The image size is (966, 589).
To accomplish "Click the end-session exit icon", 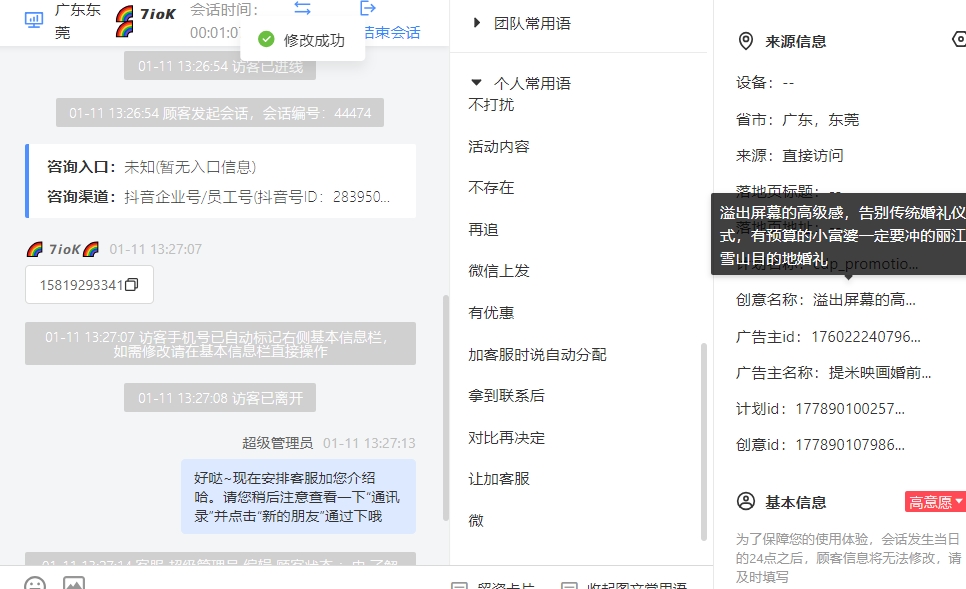I will click(367, 8).
